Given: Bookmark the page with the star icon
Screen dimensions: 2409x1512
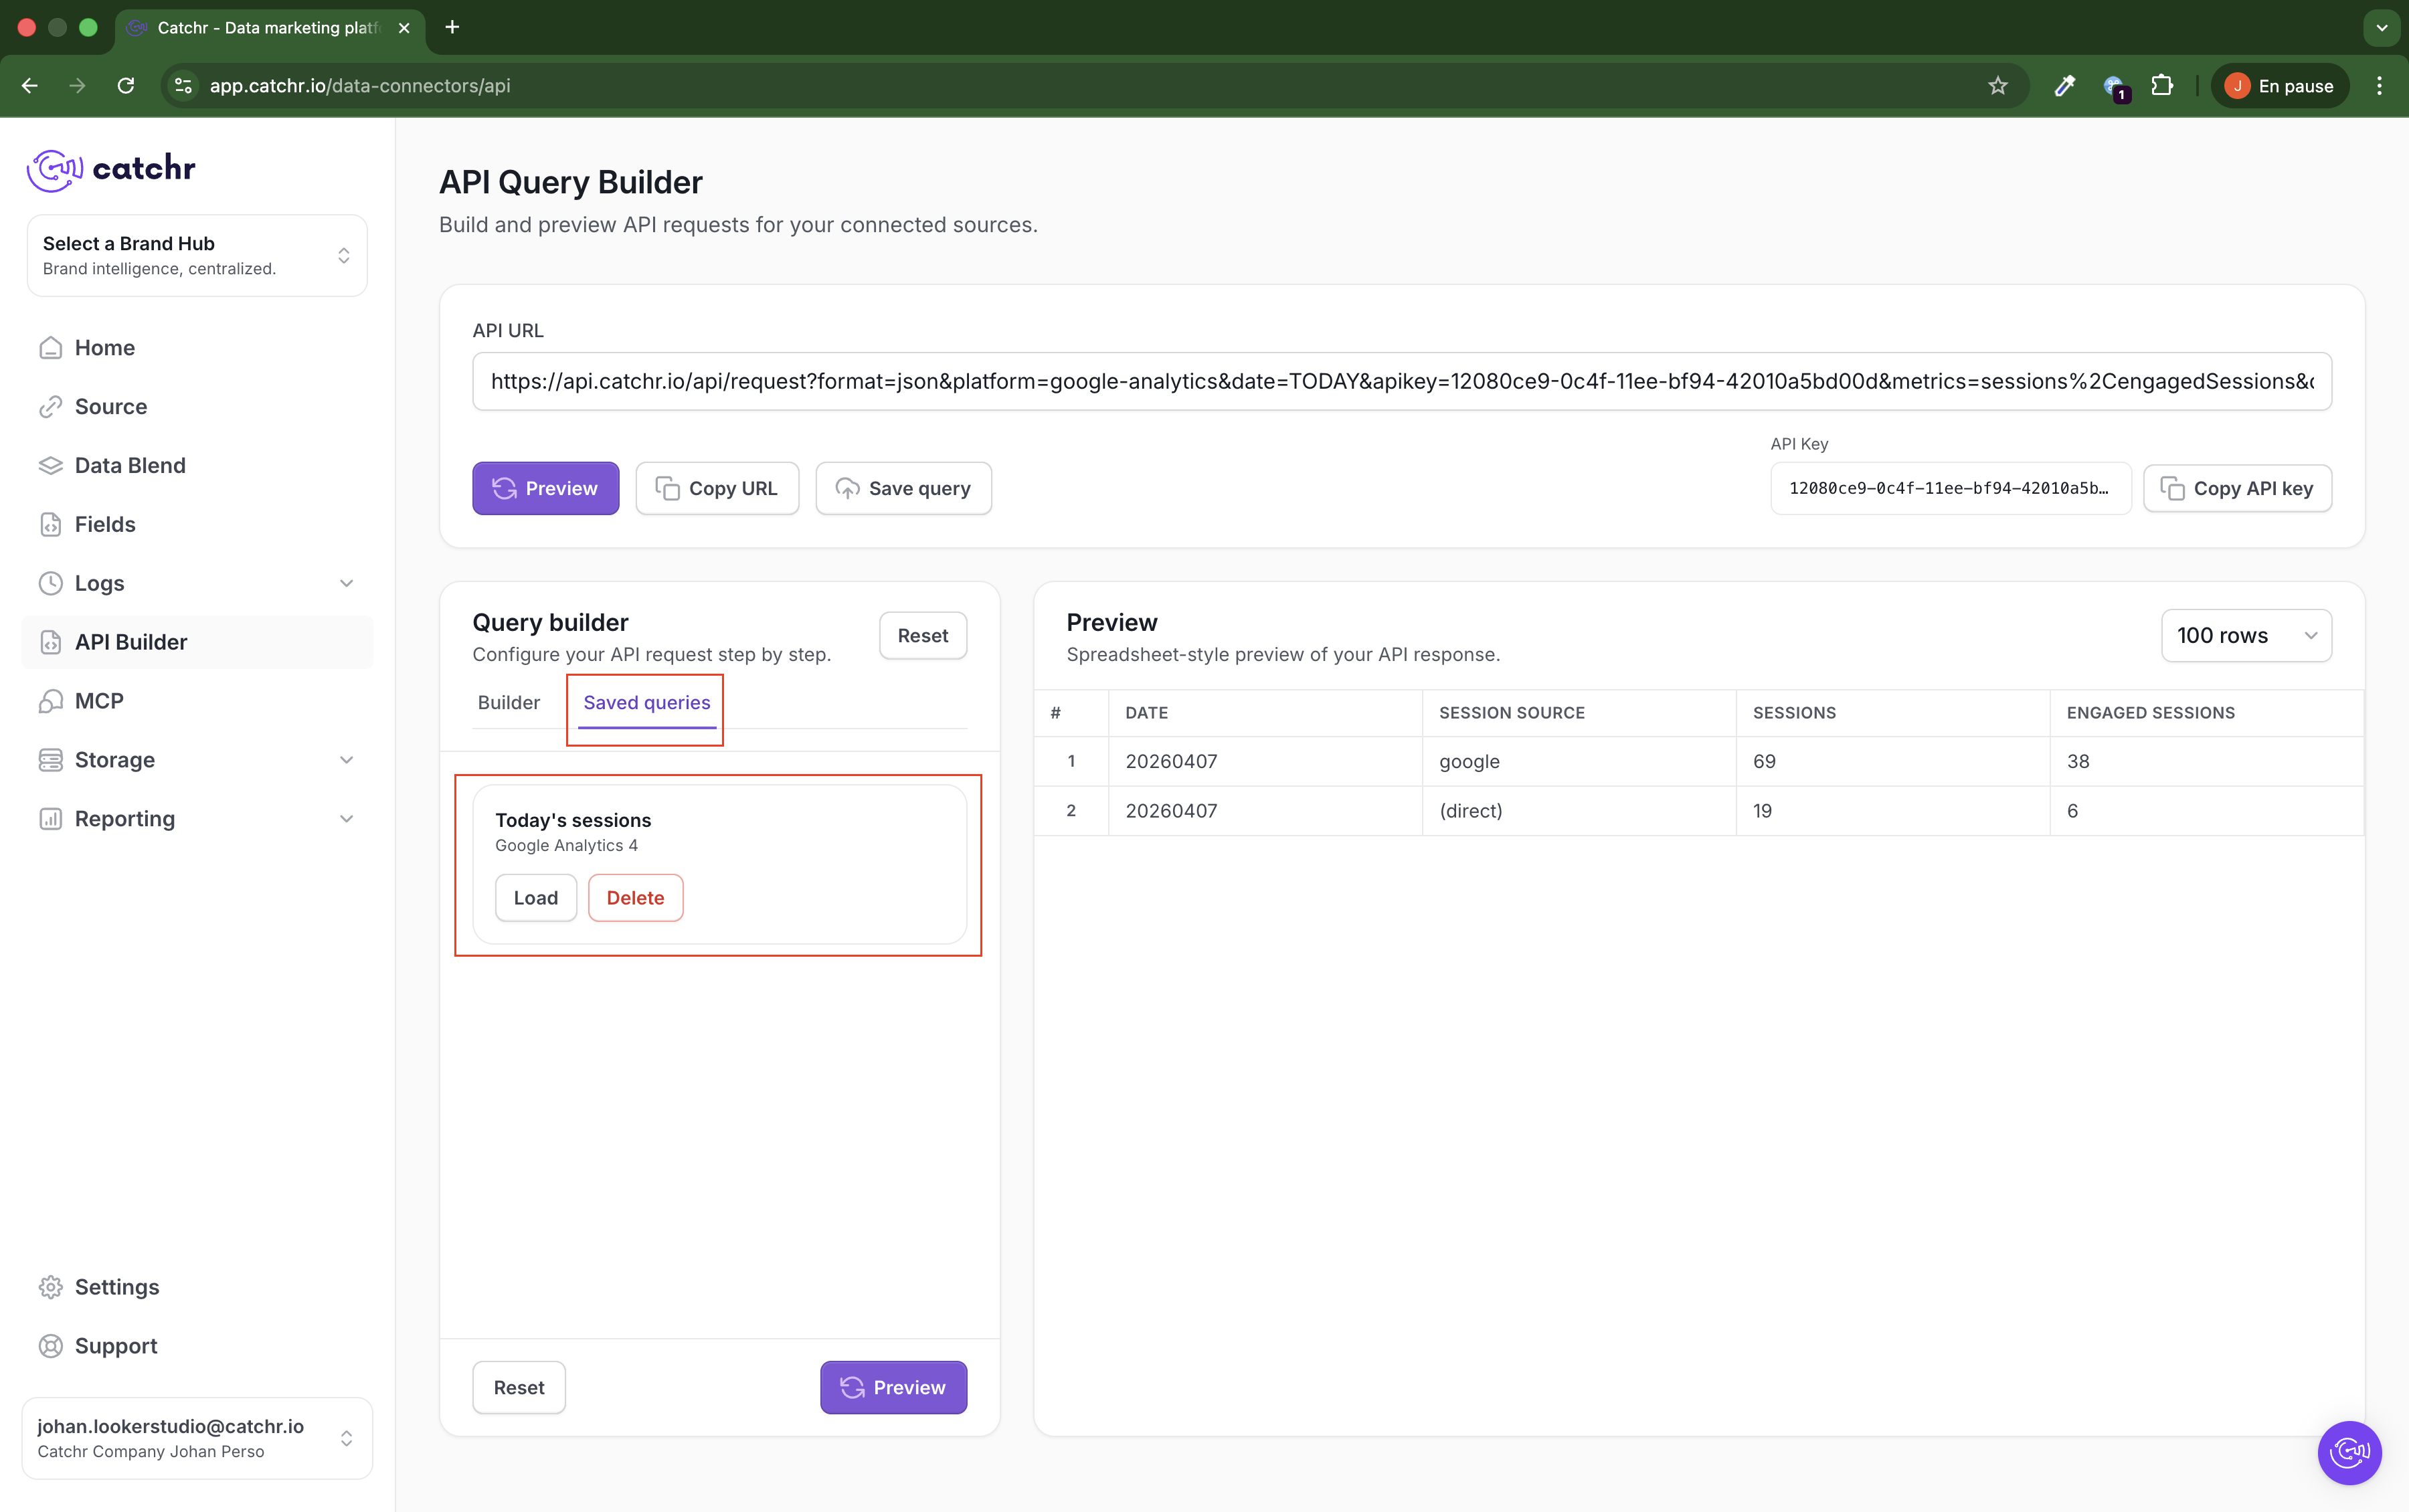Looking at the screenshot, I should coord(1997,86).
